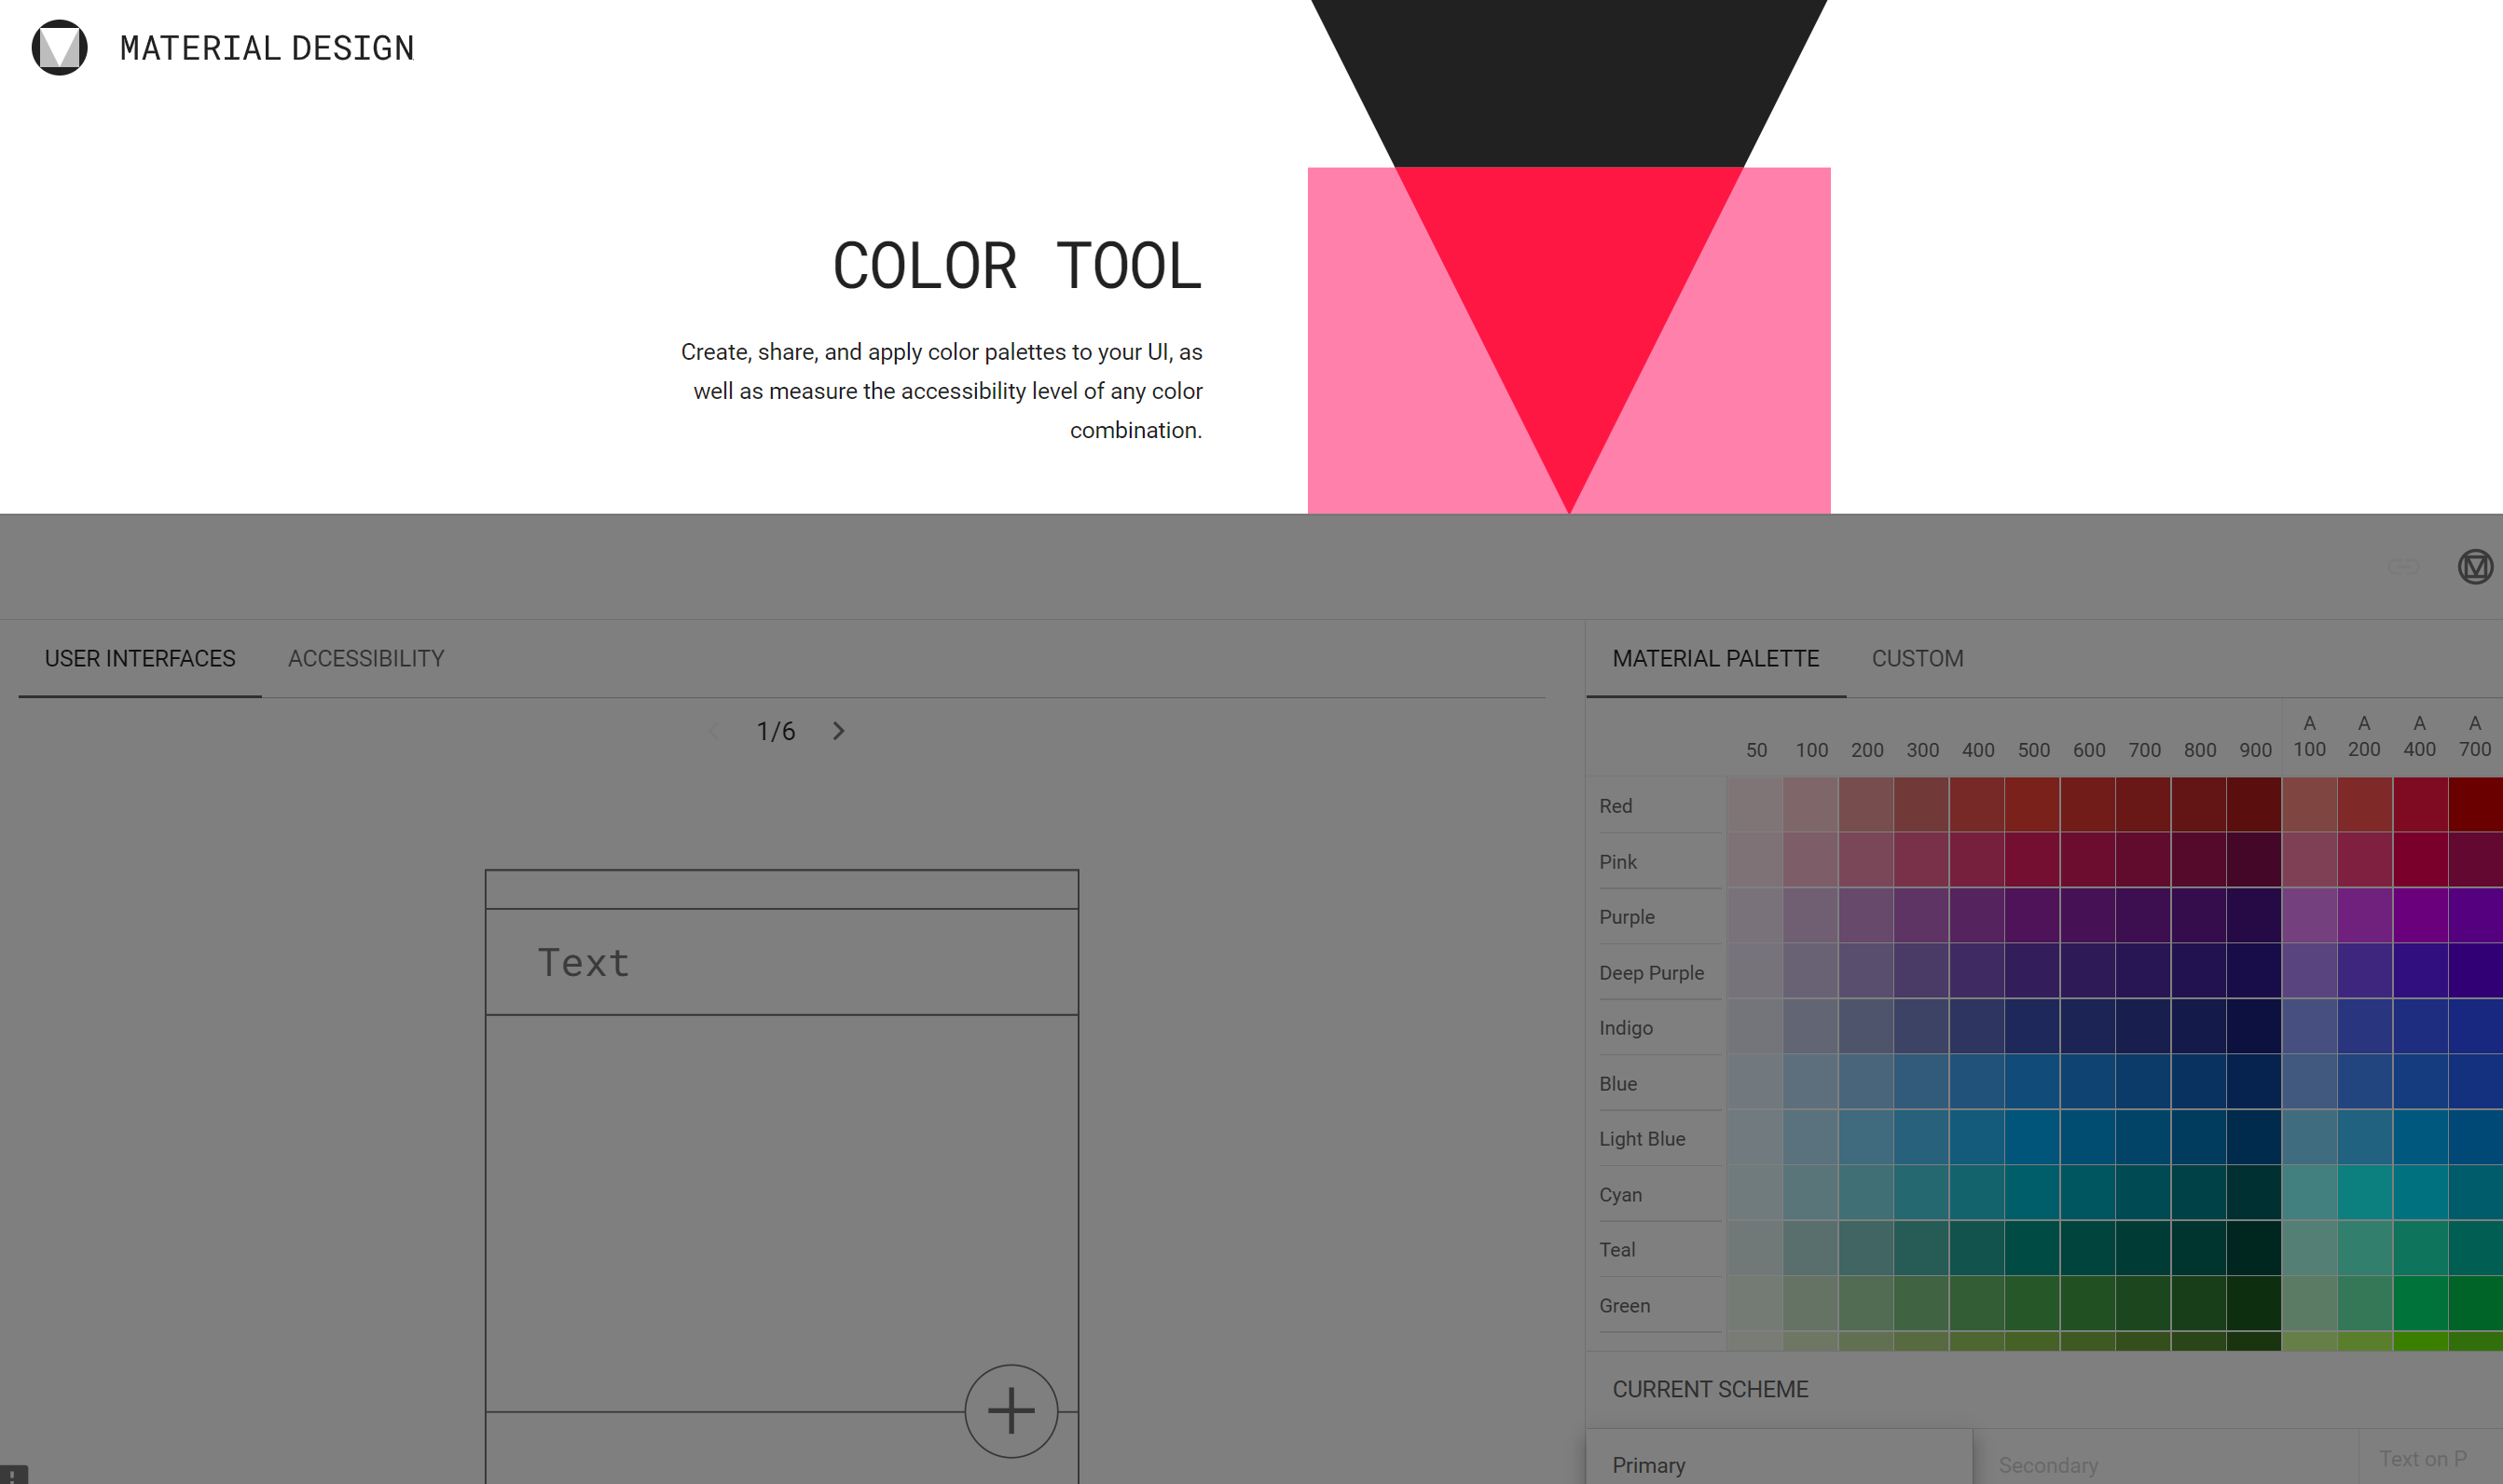Go to previous UI preview with left chevron

pyautogui.click(x=713, y=731)
